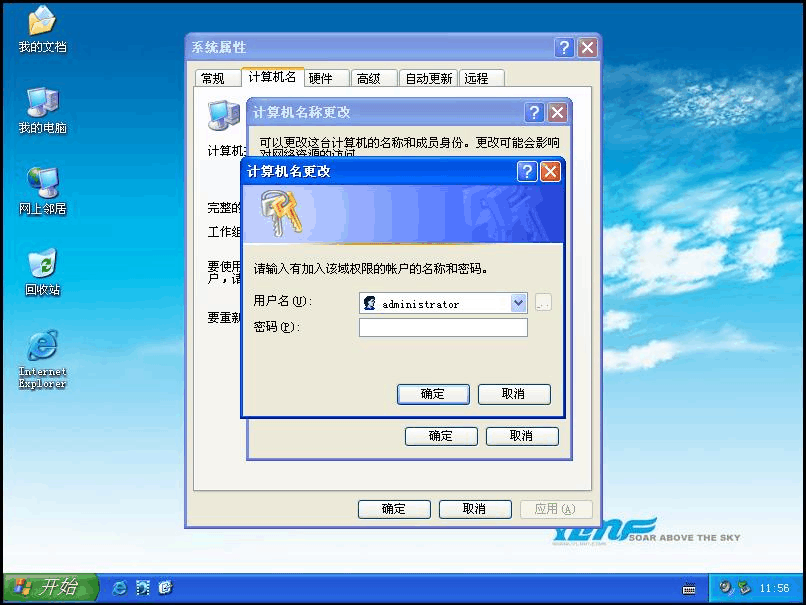
Task: Open the 自动更新 tab
Action: [428, 79]
